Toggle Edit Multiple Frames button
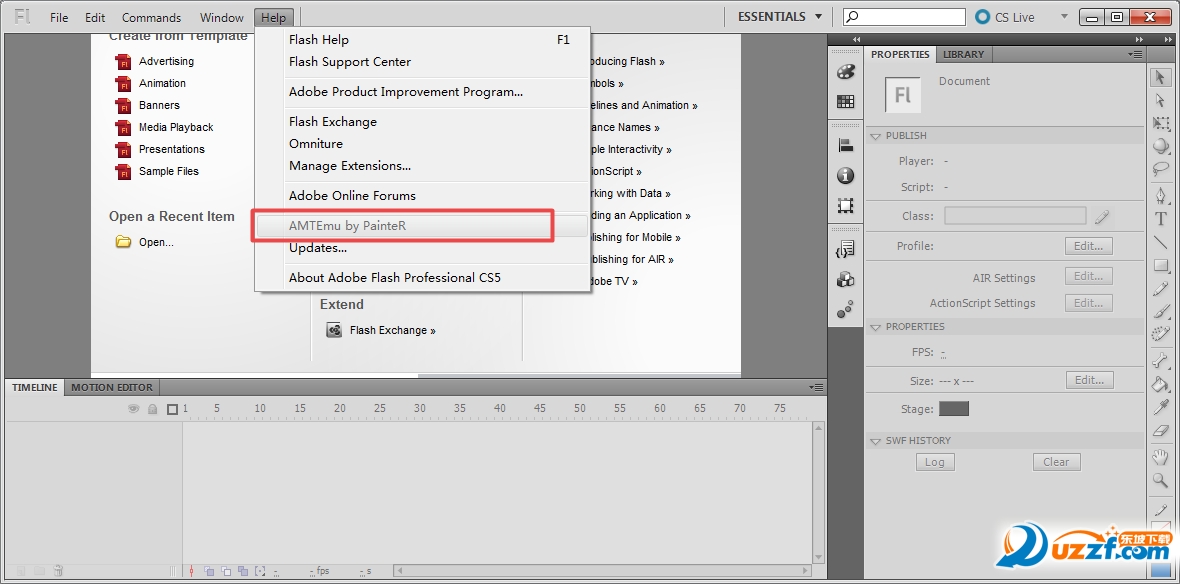The width and height of the screenshot is (1180, 584). [x=243, y=571]
